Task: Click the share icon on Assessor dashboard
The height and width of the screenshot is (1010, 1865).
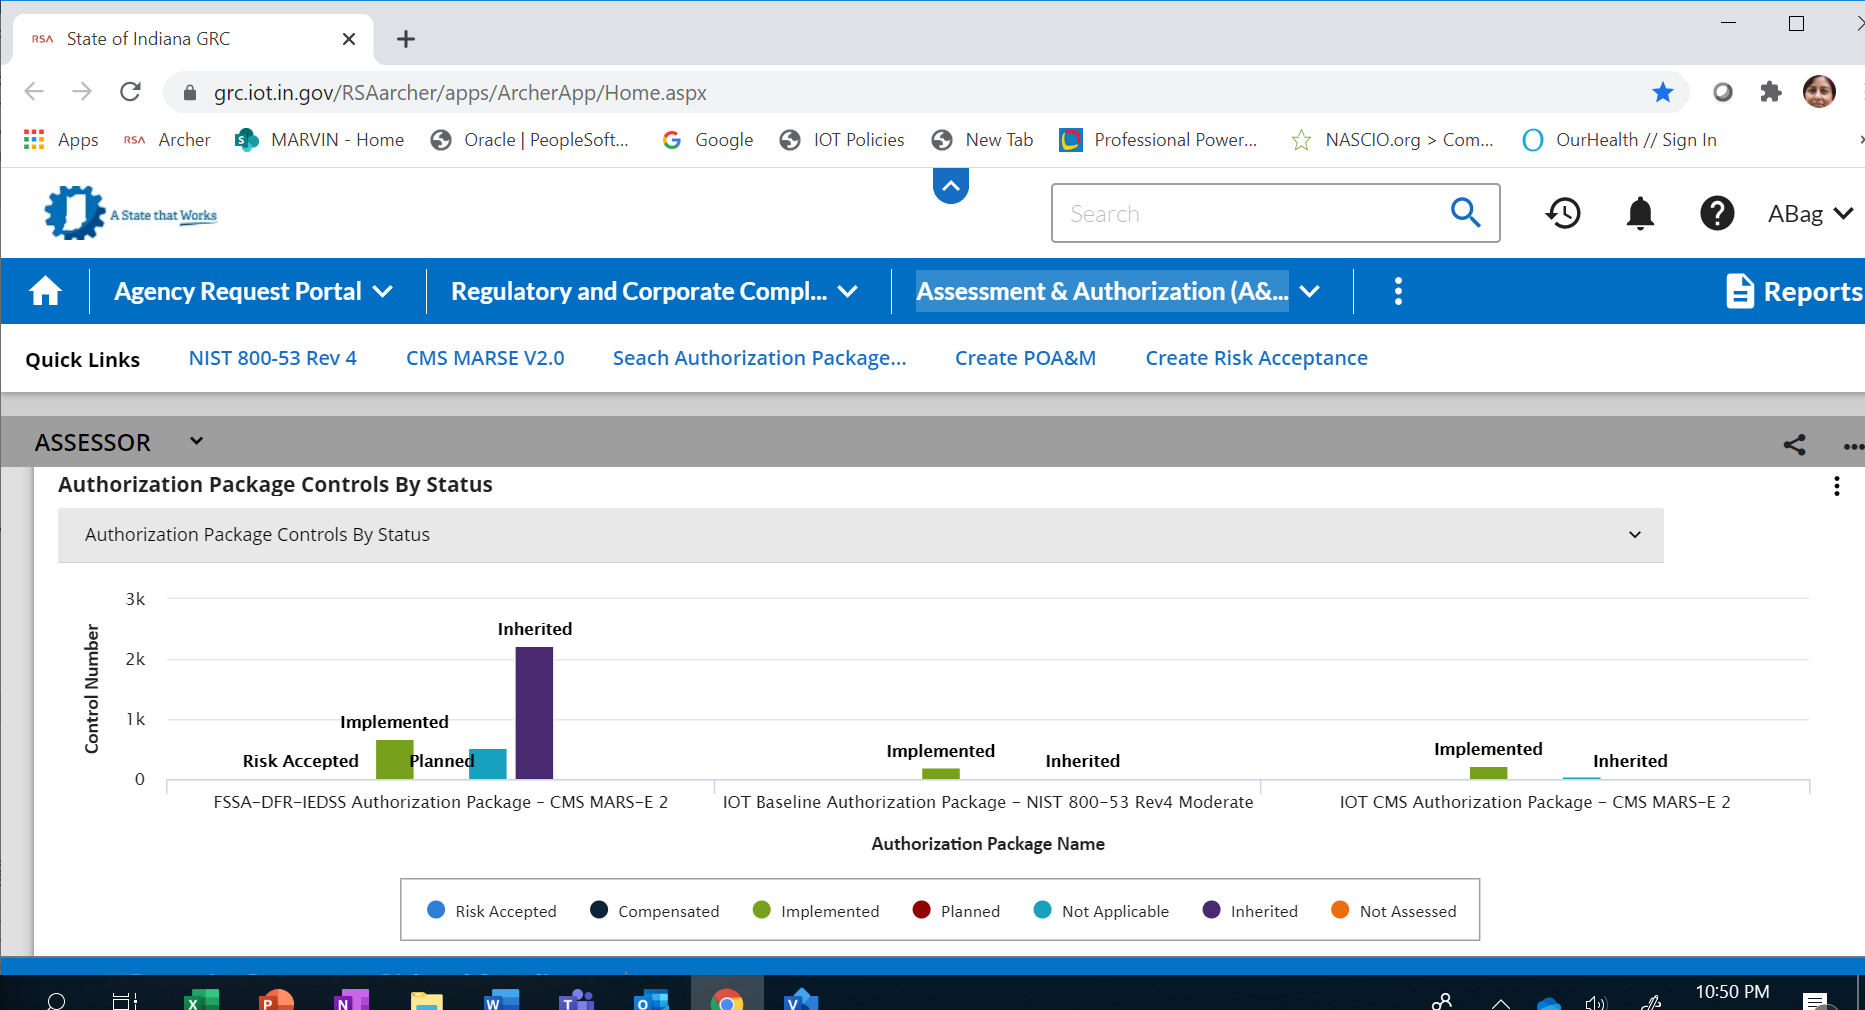Action: pyautogui.click(x=1794, y=445)
